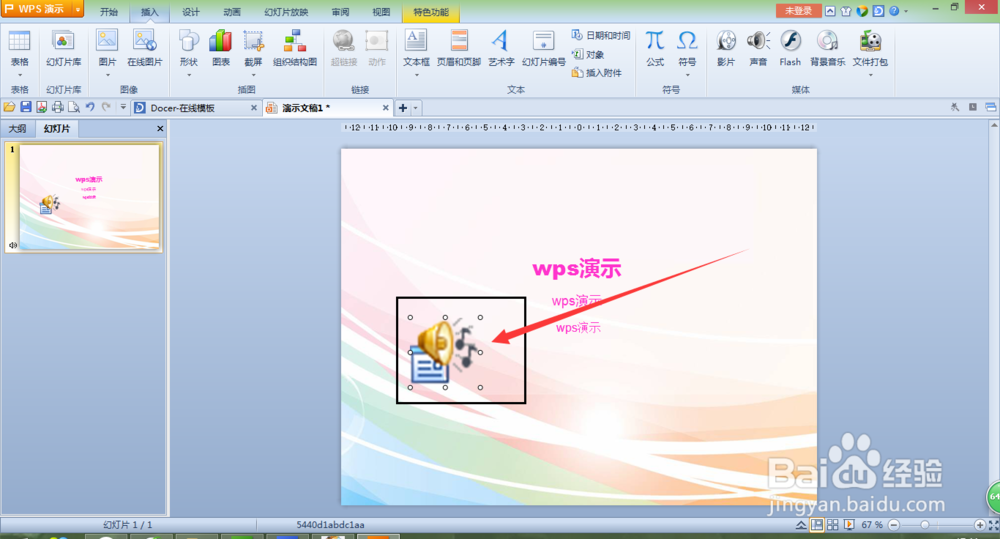
Task: Collapse the ribbon with the up-arrow icon
Action: [830, 11]
